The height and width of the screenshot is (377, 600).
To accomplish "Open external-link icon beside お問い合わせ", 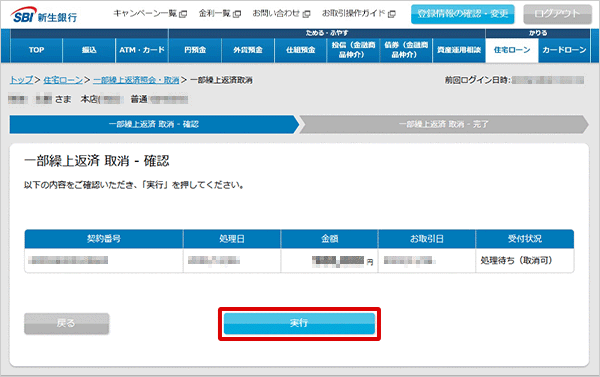I will (306, 14).
